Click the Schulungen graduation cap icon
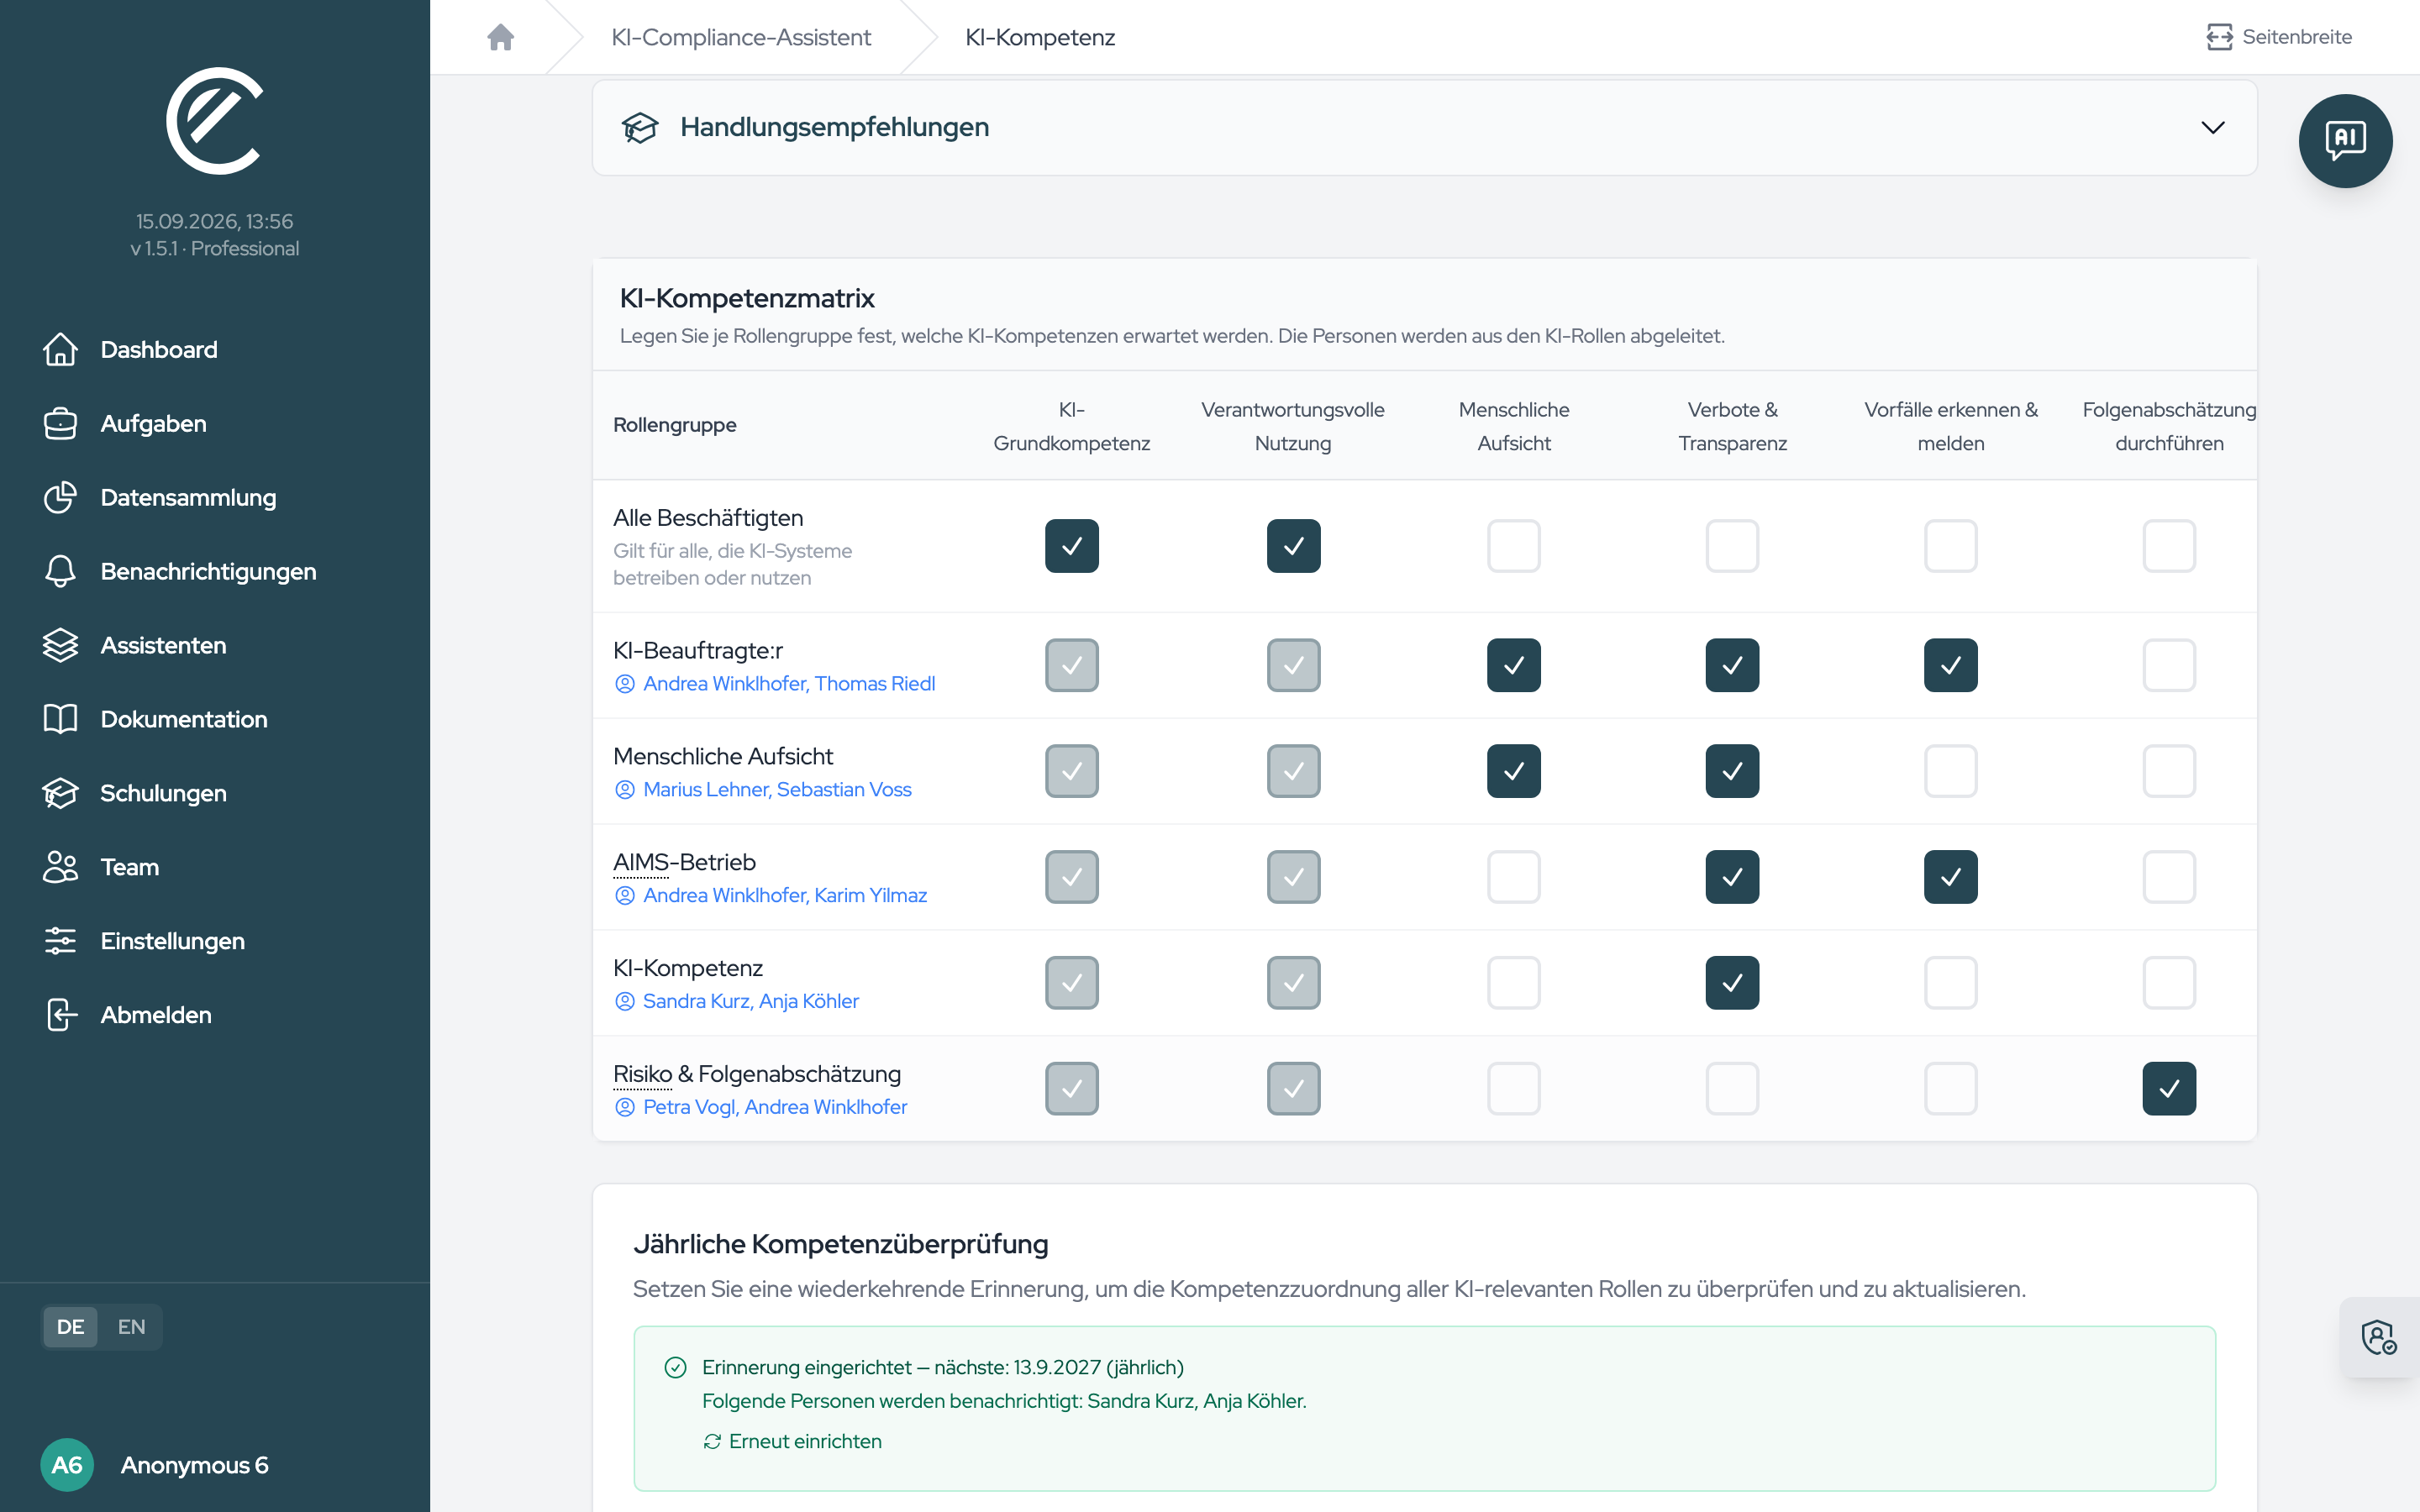2420x1512 pixels. point(60,793)
